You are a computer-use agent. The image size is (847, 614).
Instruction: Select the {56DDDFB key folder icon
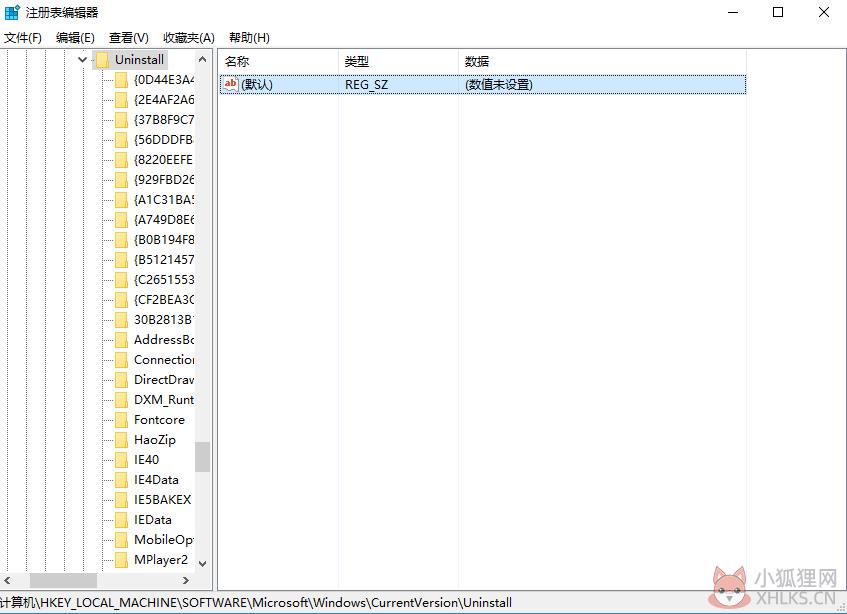(x=122, y=140)
